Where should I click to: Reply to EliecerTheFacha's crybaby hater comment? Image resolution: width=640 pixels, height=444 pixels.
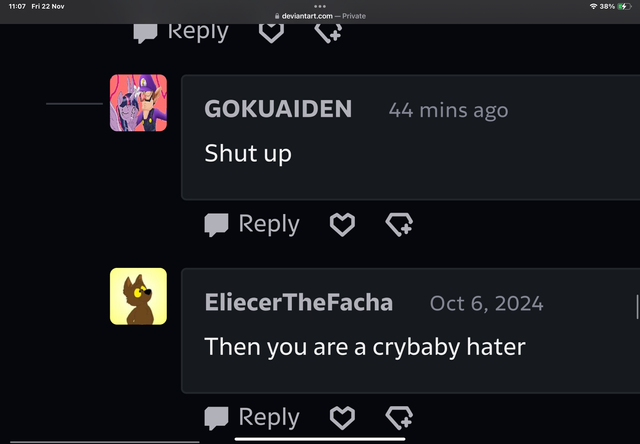click(x=252, y=418)
